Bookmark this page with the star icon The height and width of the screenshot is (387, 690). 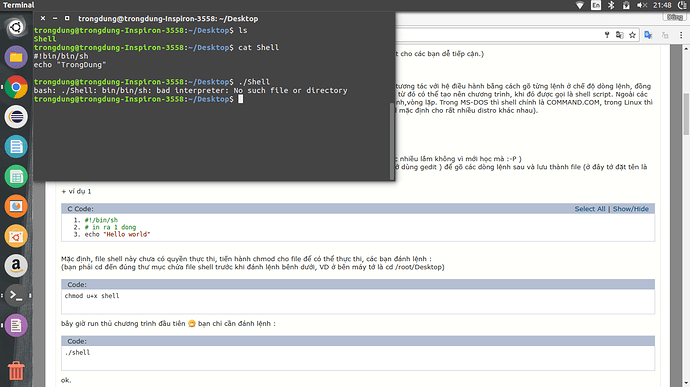(632, 35)
